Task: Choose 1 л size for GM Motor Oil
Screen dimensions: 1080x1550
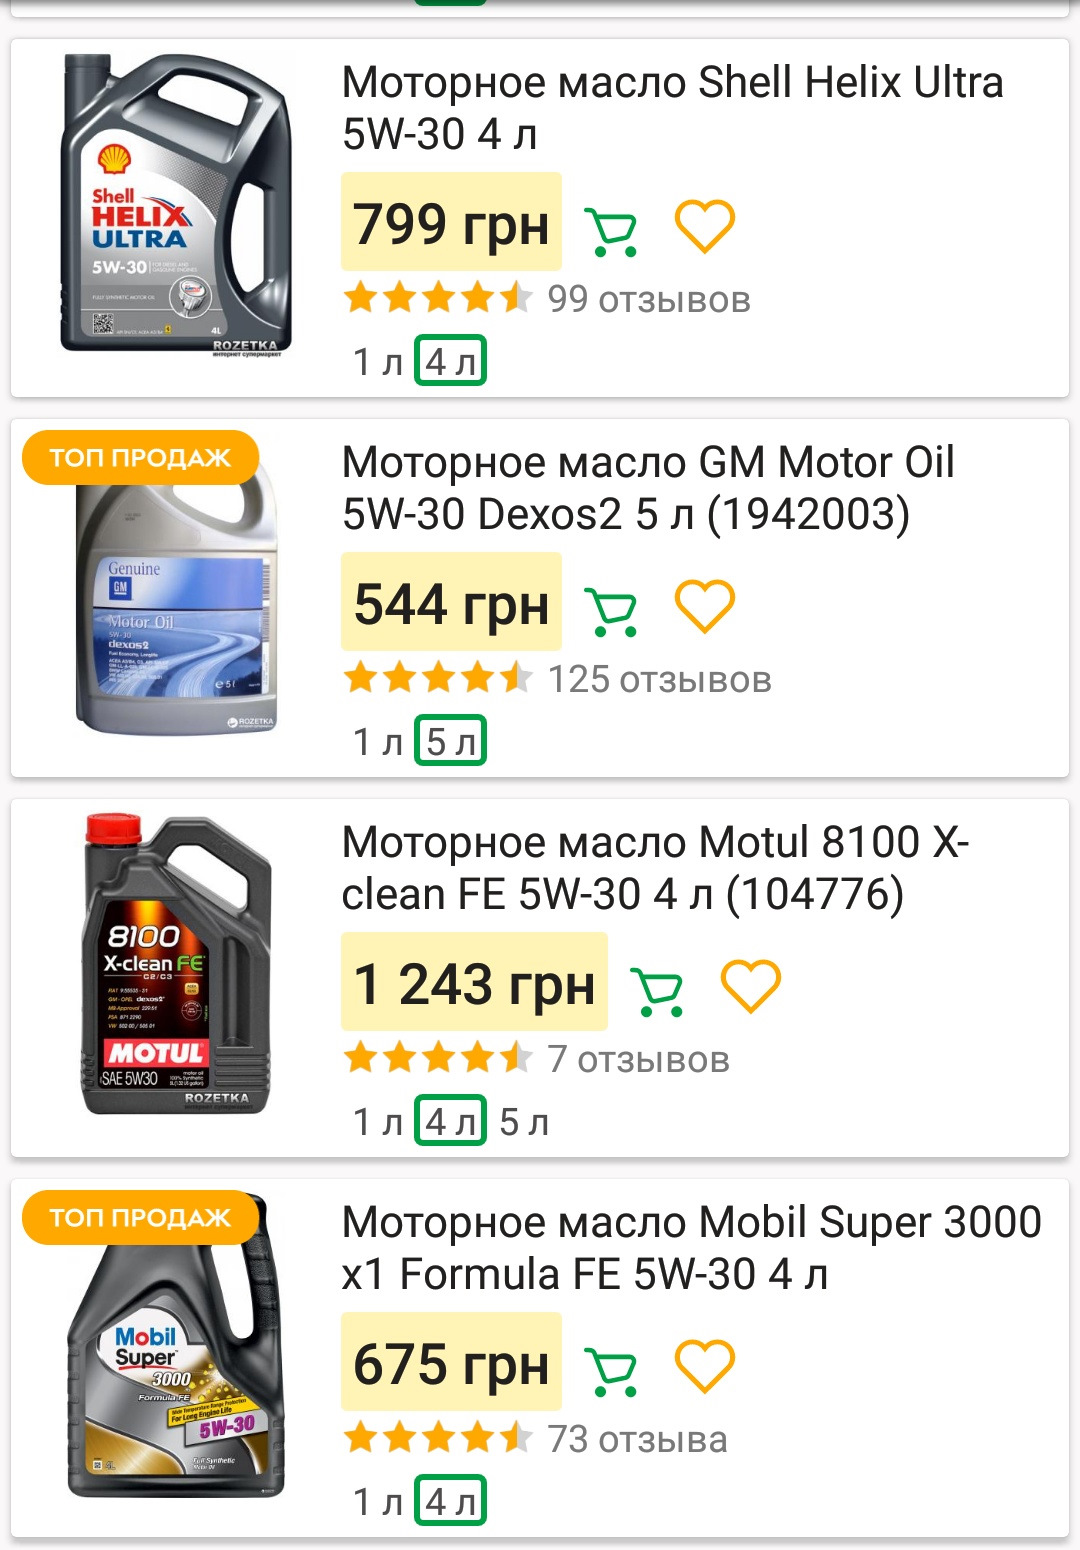Action: (377, 742)
